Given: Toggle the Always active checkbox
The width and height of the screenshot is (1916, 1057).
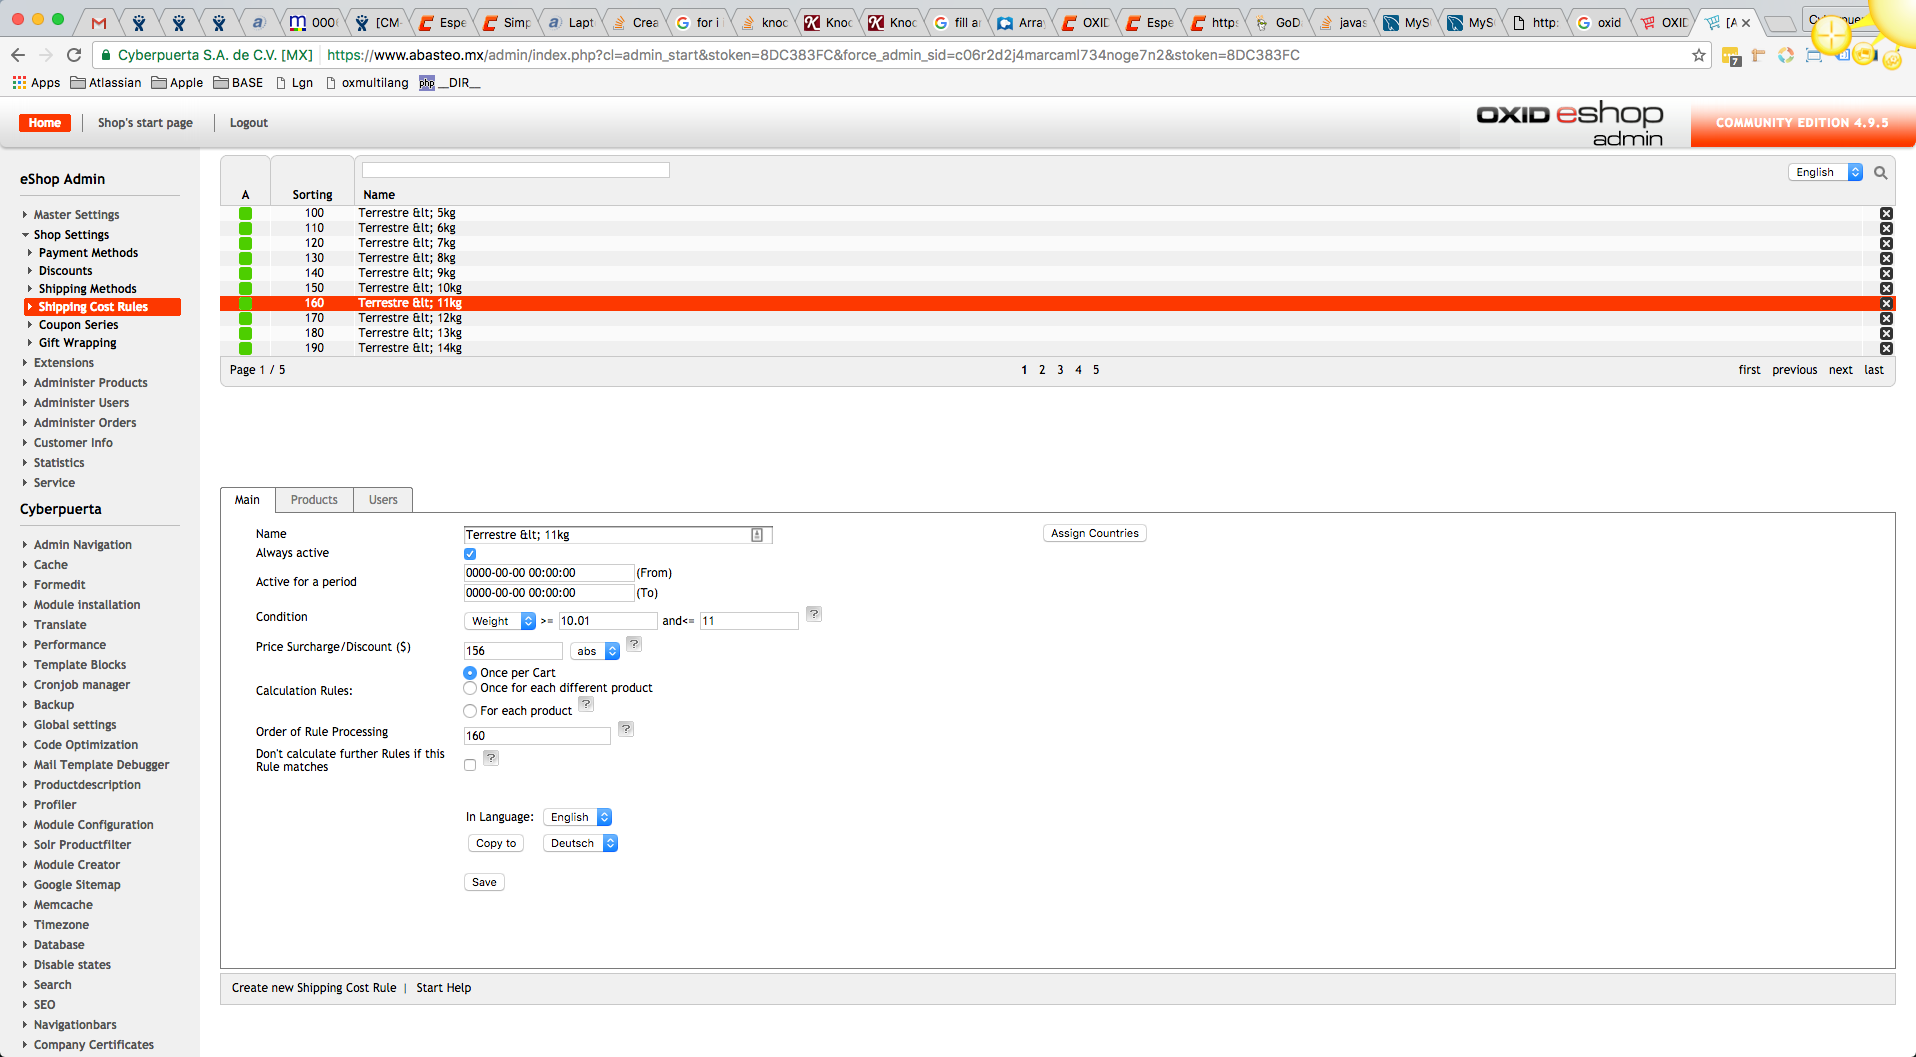Looking at the screenshot, I should tap(470, 554).
